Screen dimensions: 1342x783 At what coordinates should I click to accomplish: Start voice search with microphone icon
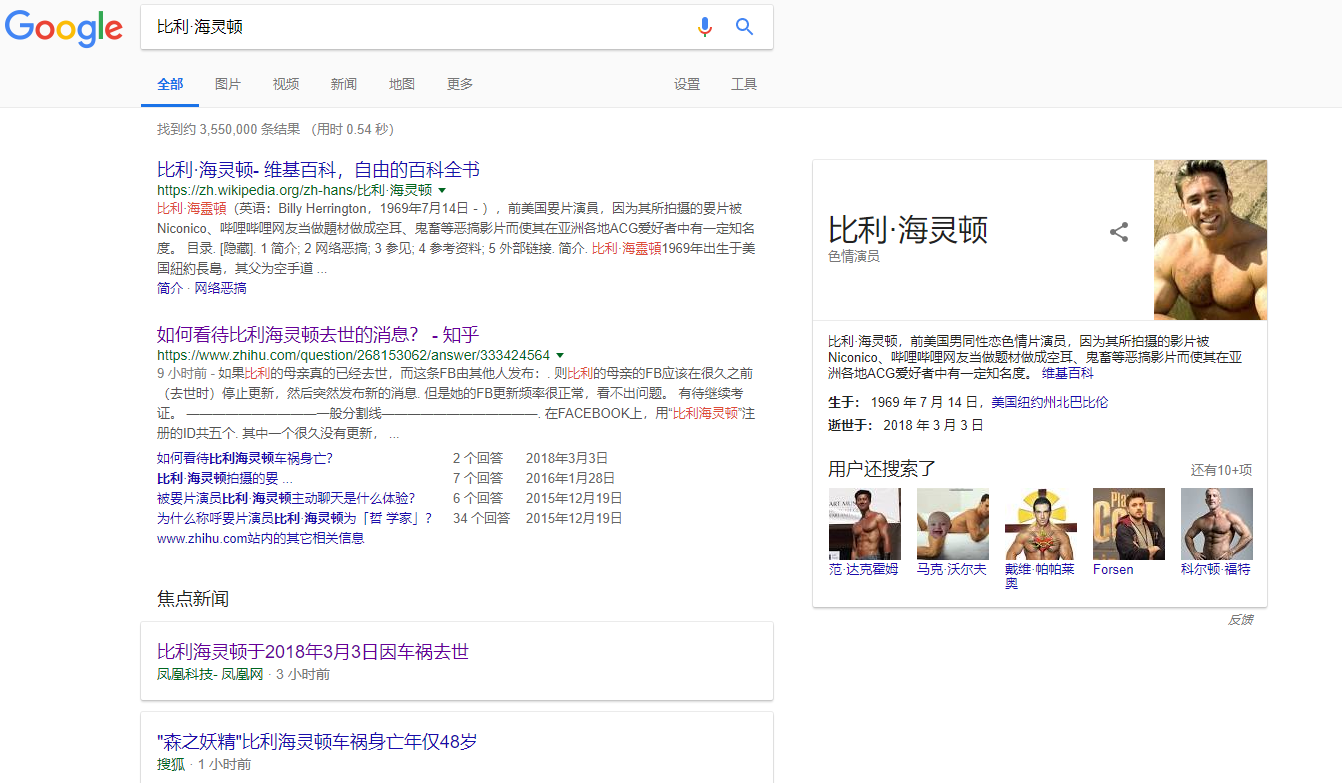pos(705,27)
